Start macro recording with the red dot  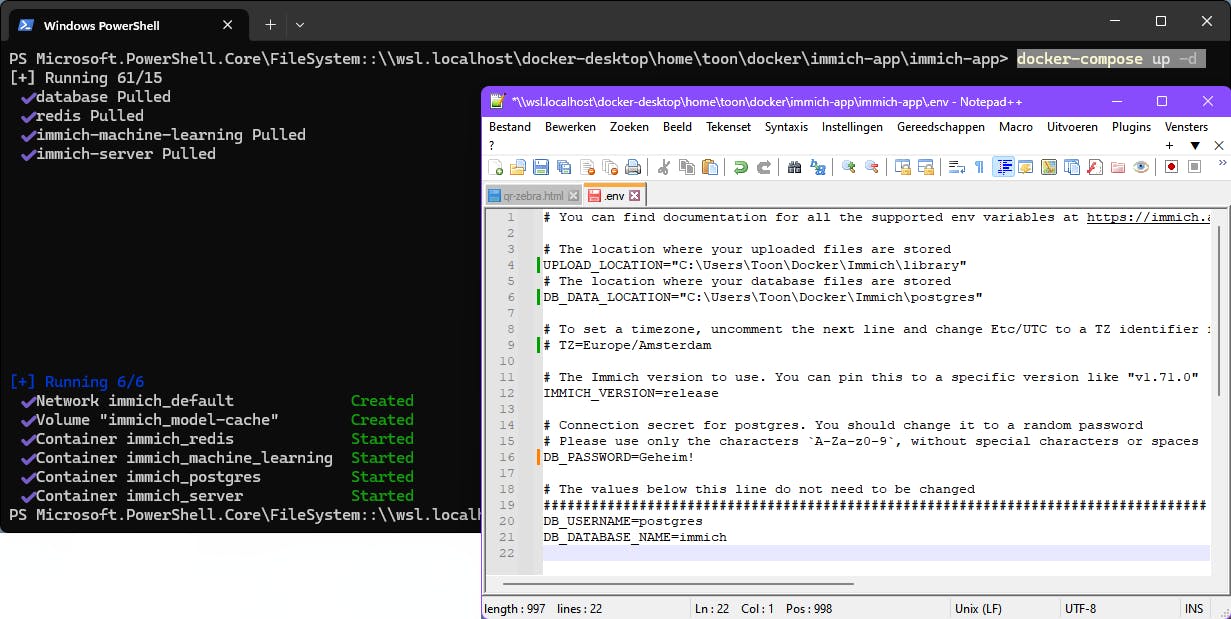point(1171,167)
